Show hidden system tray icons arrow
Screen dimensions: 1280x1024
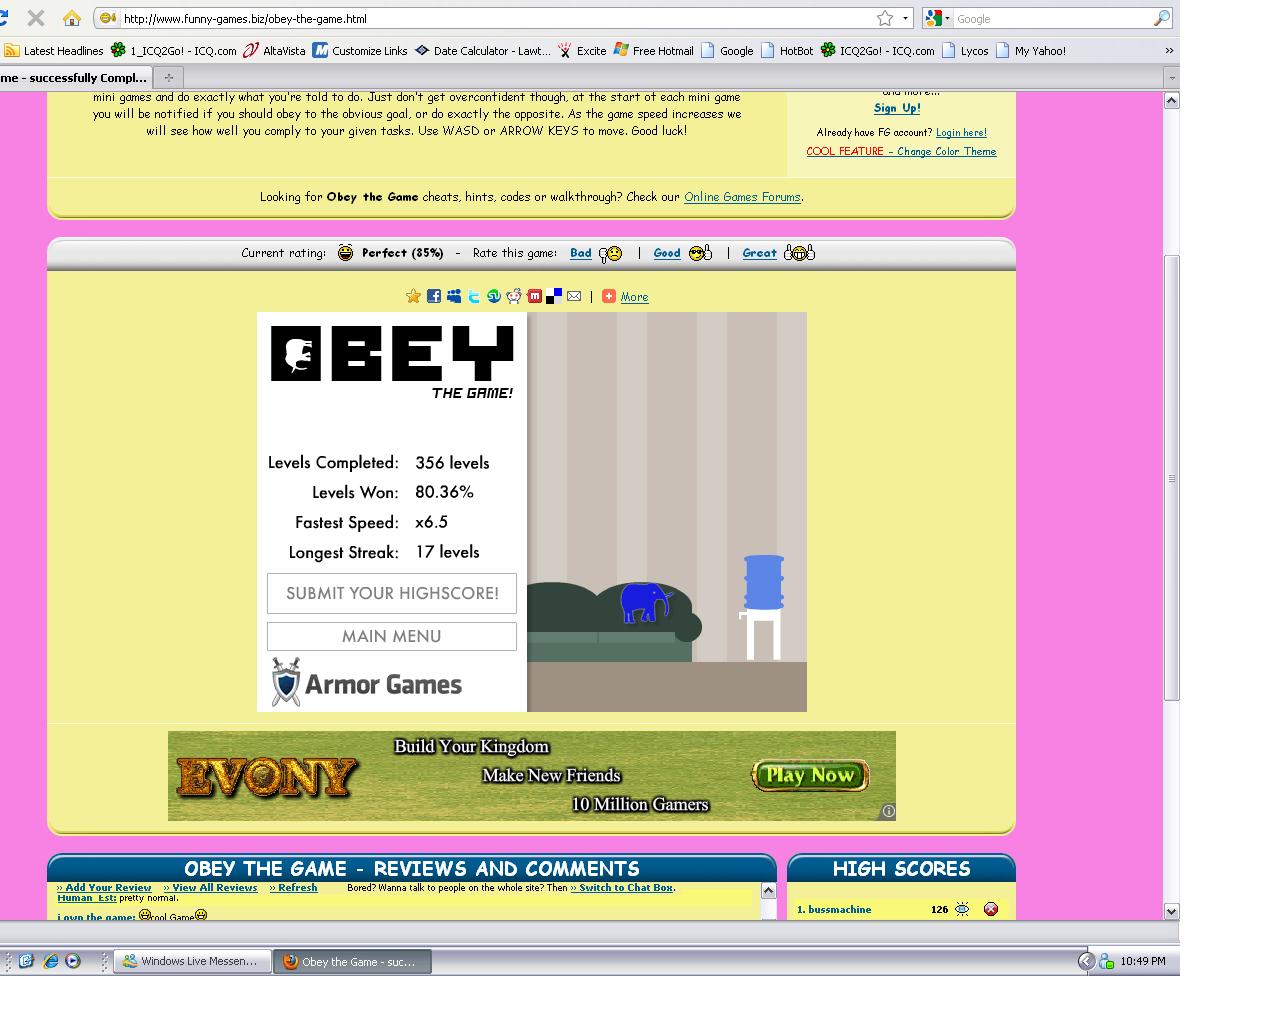click(x=1086, y=961)
